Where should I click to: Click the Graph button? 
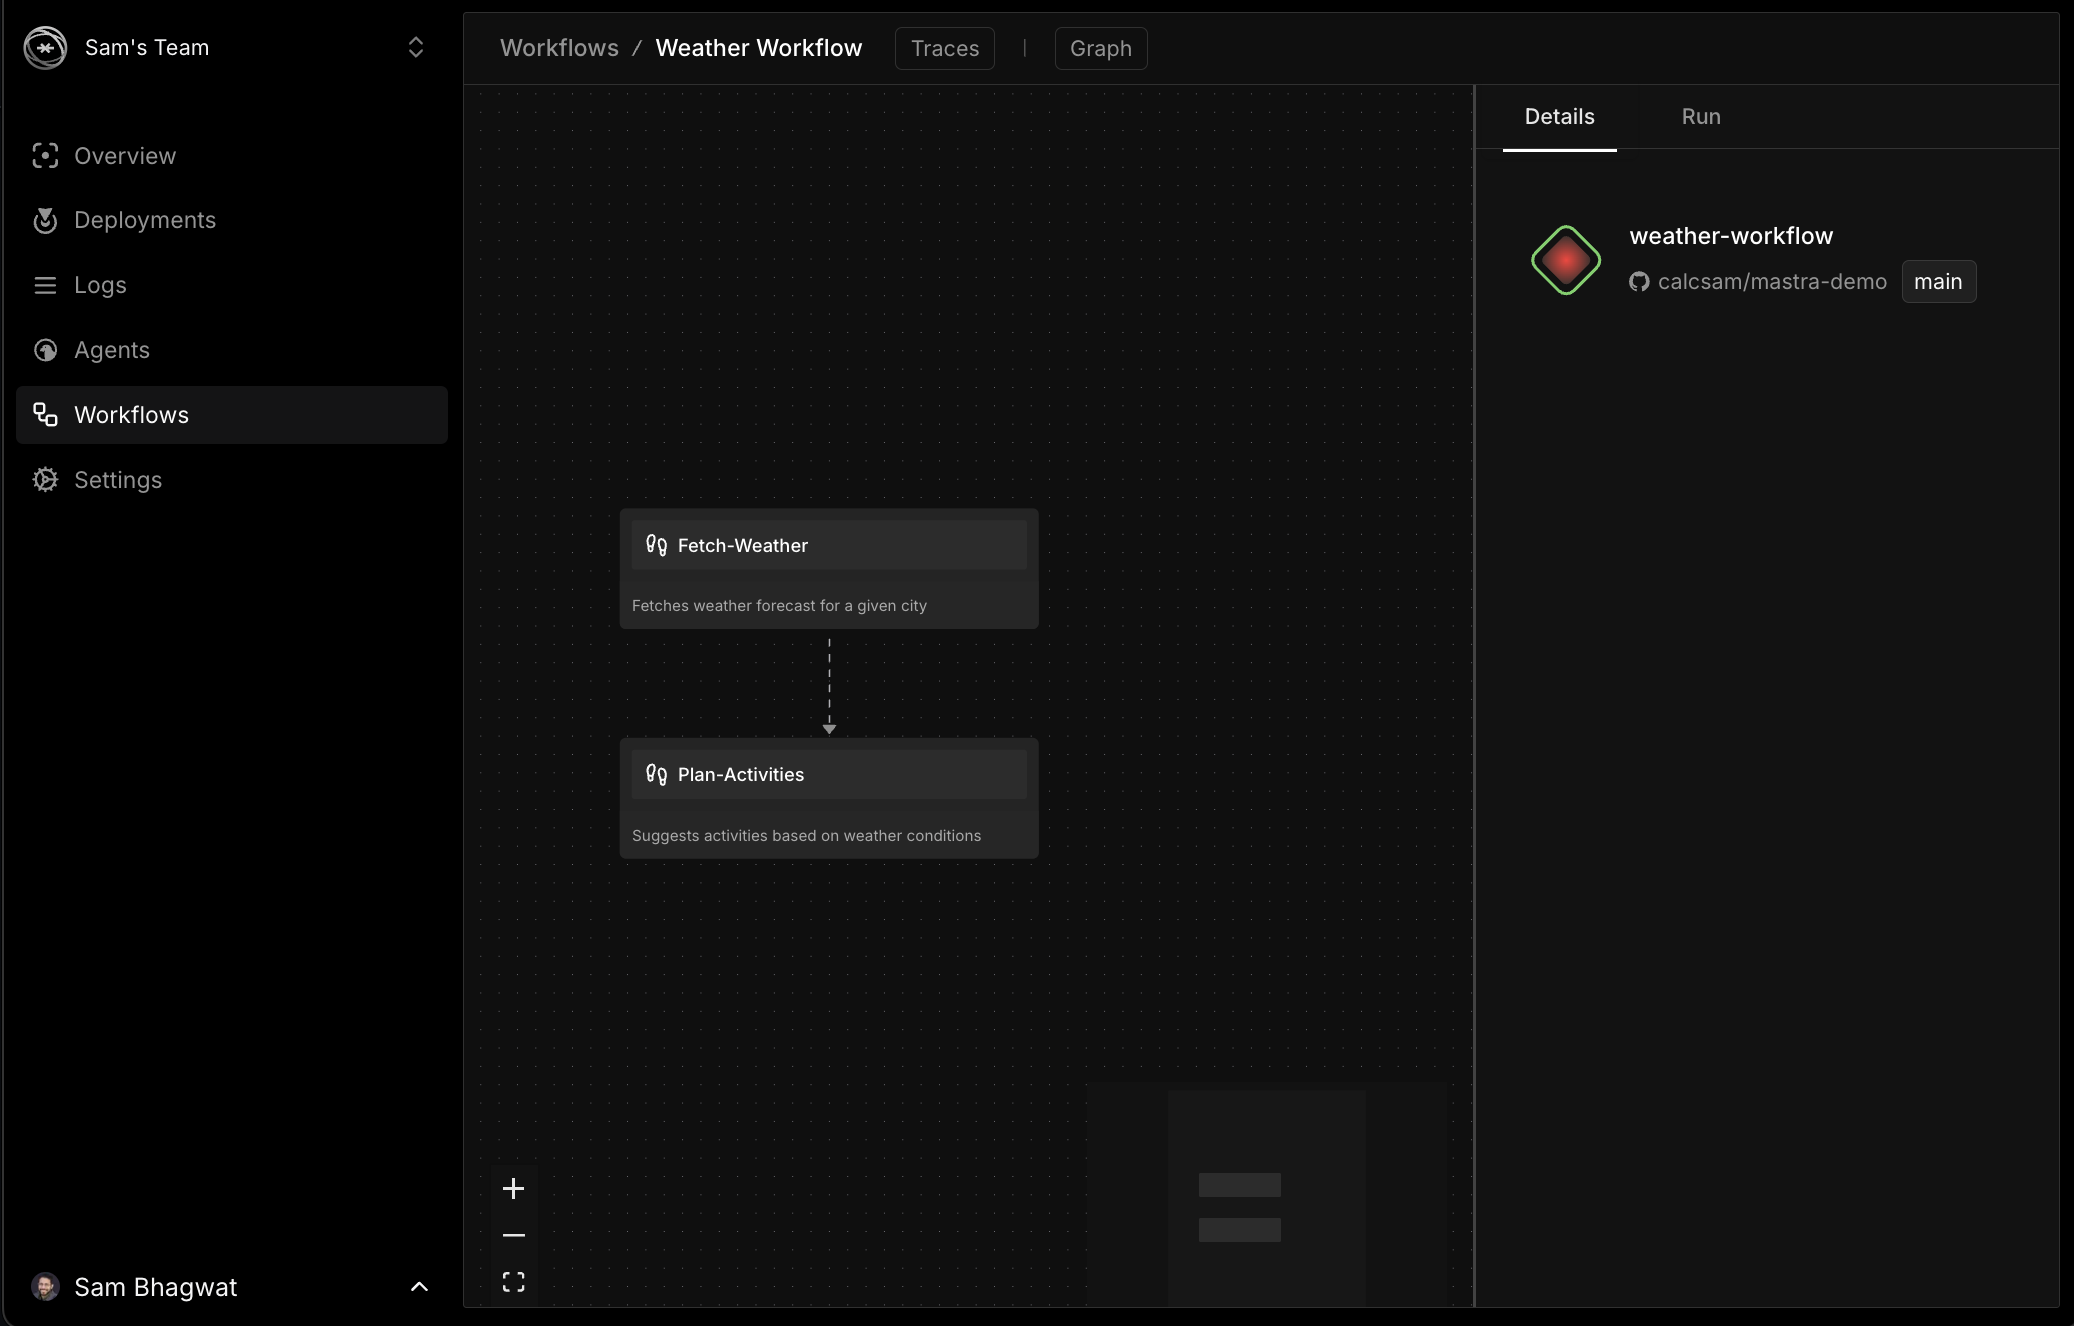click(x=1100, y=48)
